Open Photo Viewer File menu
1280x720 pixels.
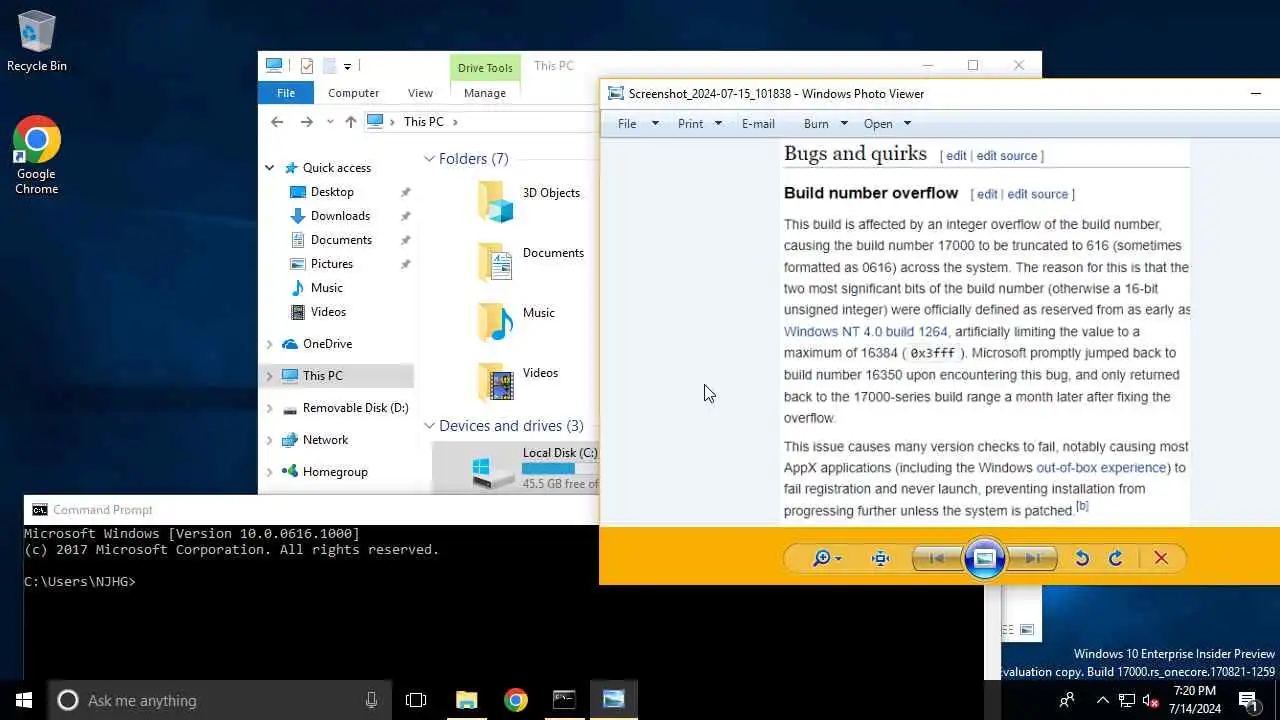coord(638,124)
